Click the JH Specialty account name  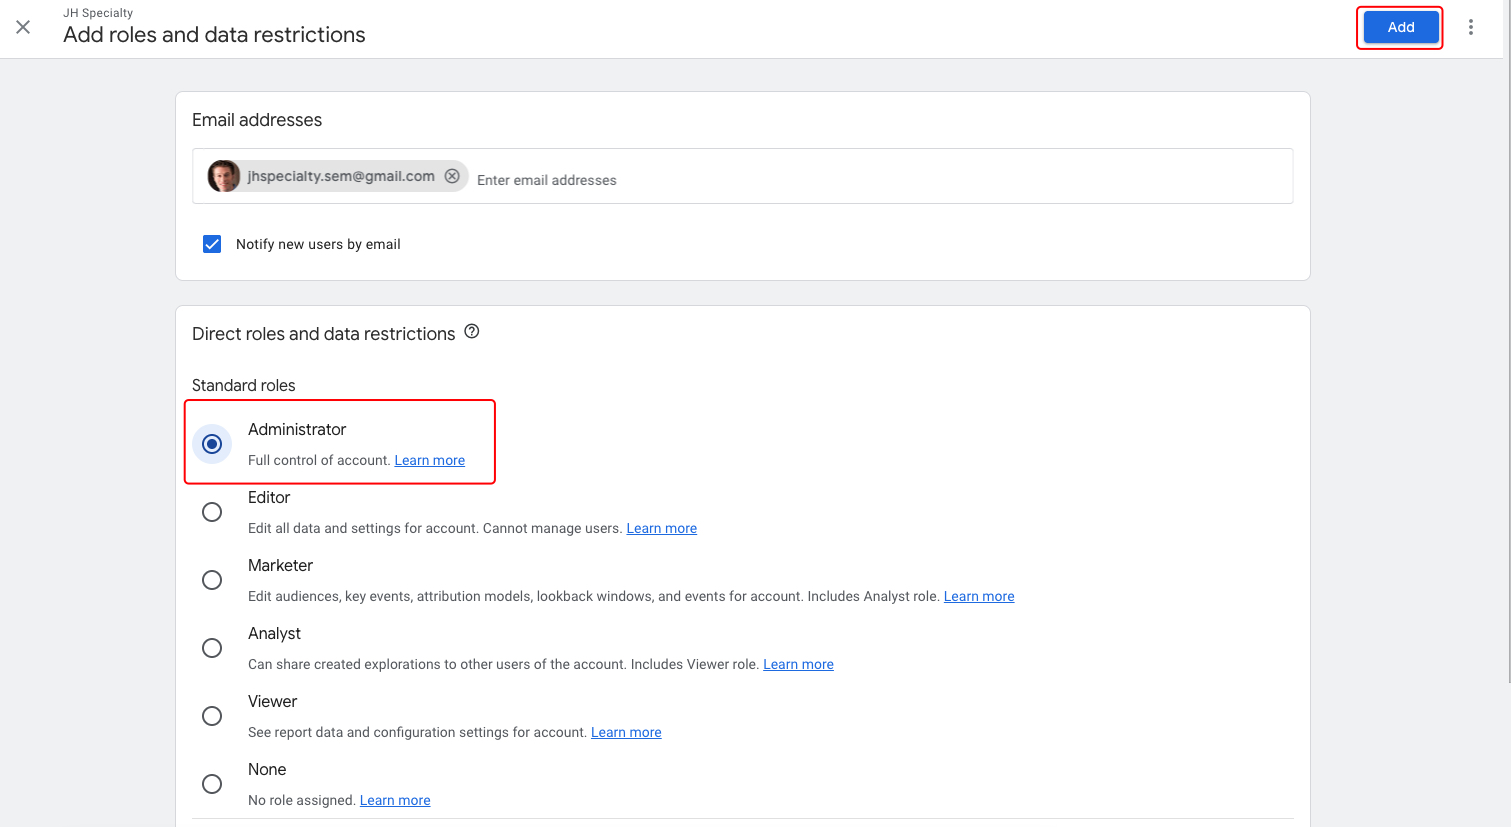coord(98,13)
